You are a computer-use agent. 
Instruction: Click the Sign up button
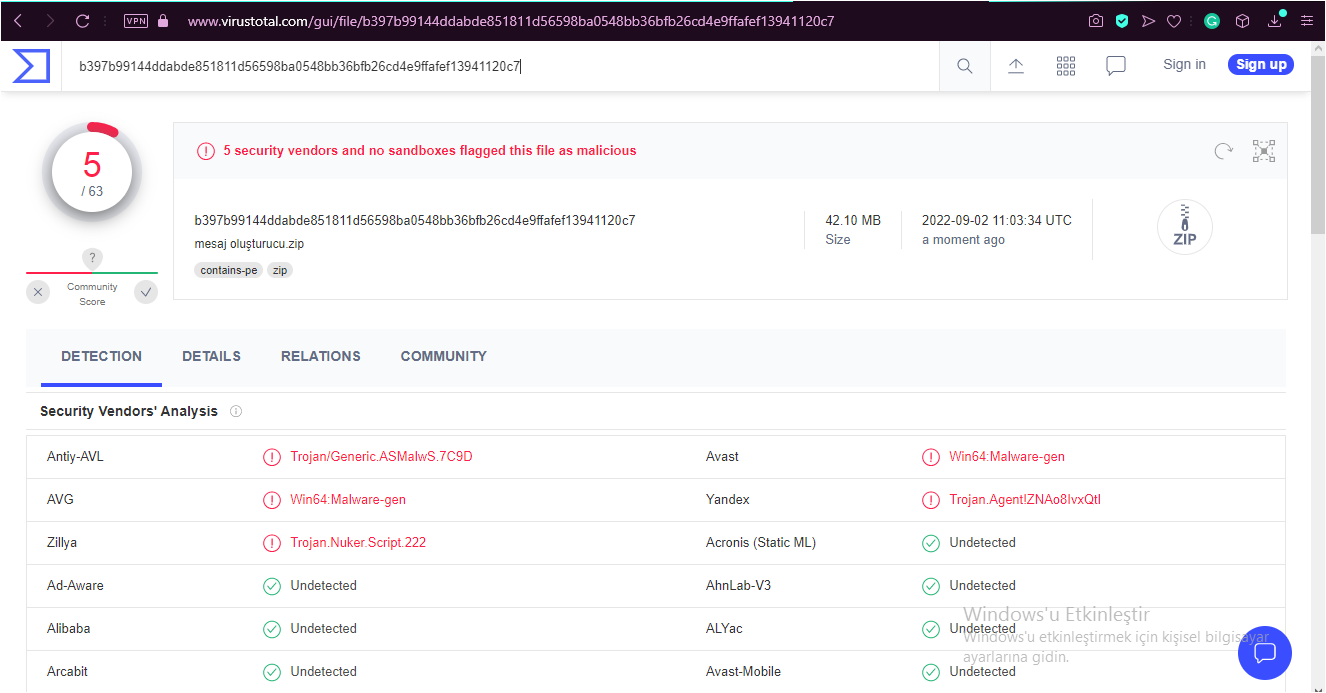(1261, 64)
